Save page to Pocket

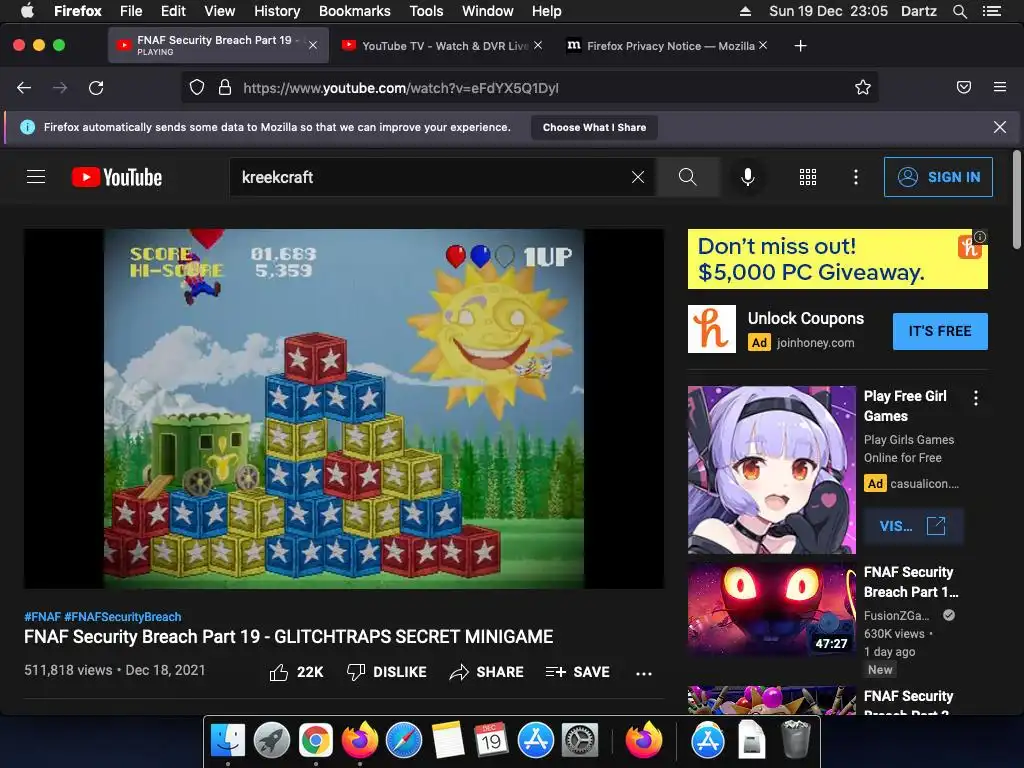[x=964, y=88]
